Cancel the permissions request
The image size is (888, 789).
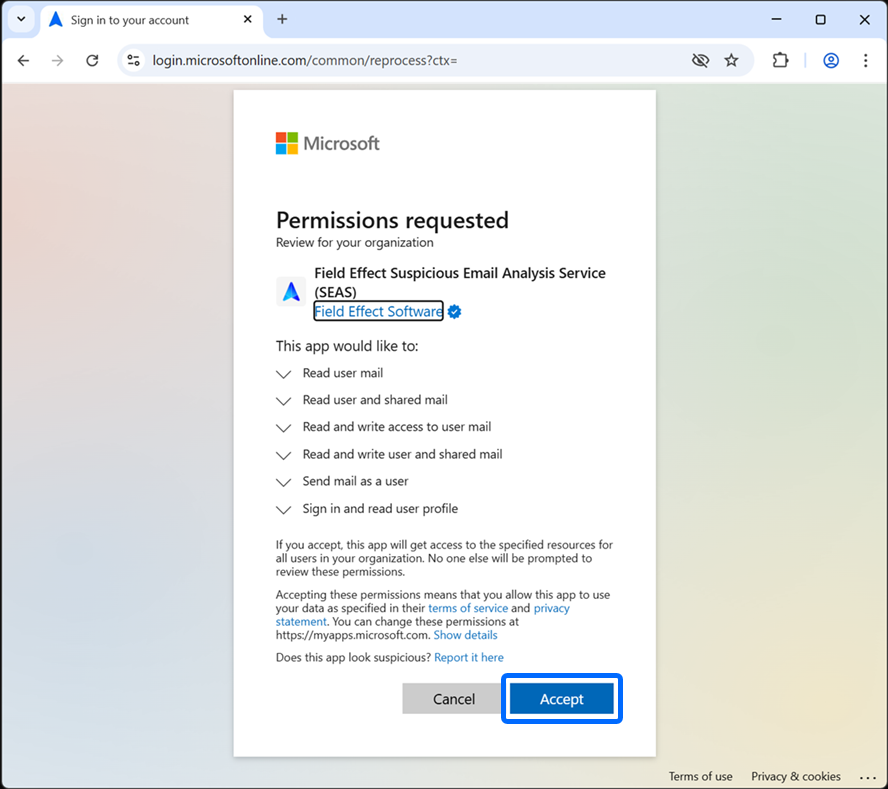454,698
